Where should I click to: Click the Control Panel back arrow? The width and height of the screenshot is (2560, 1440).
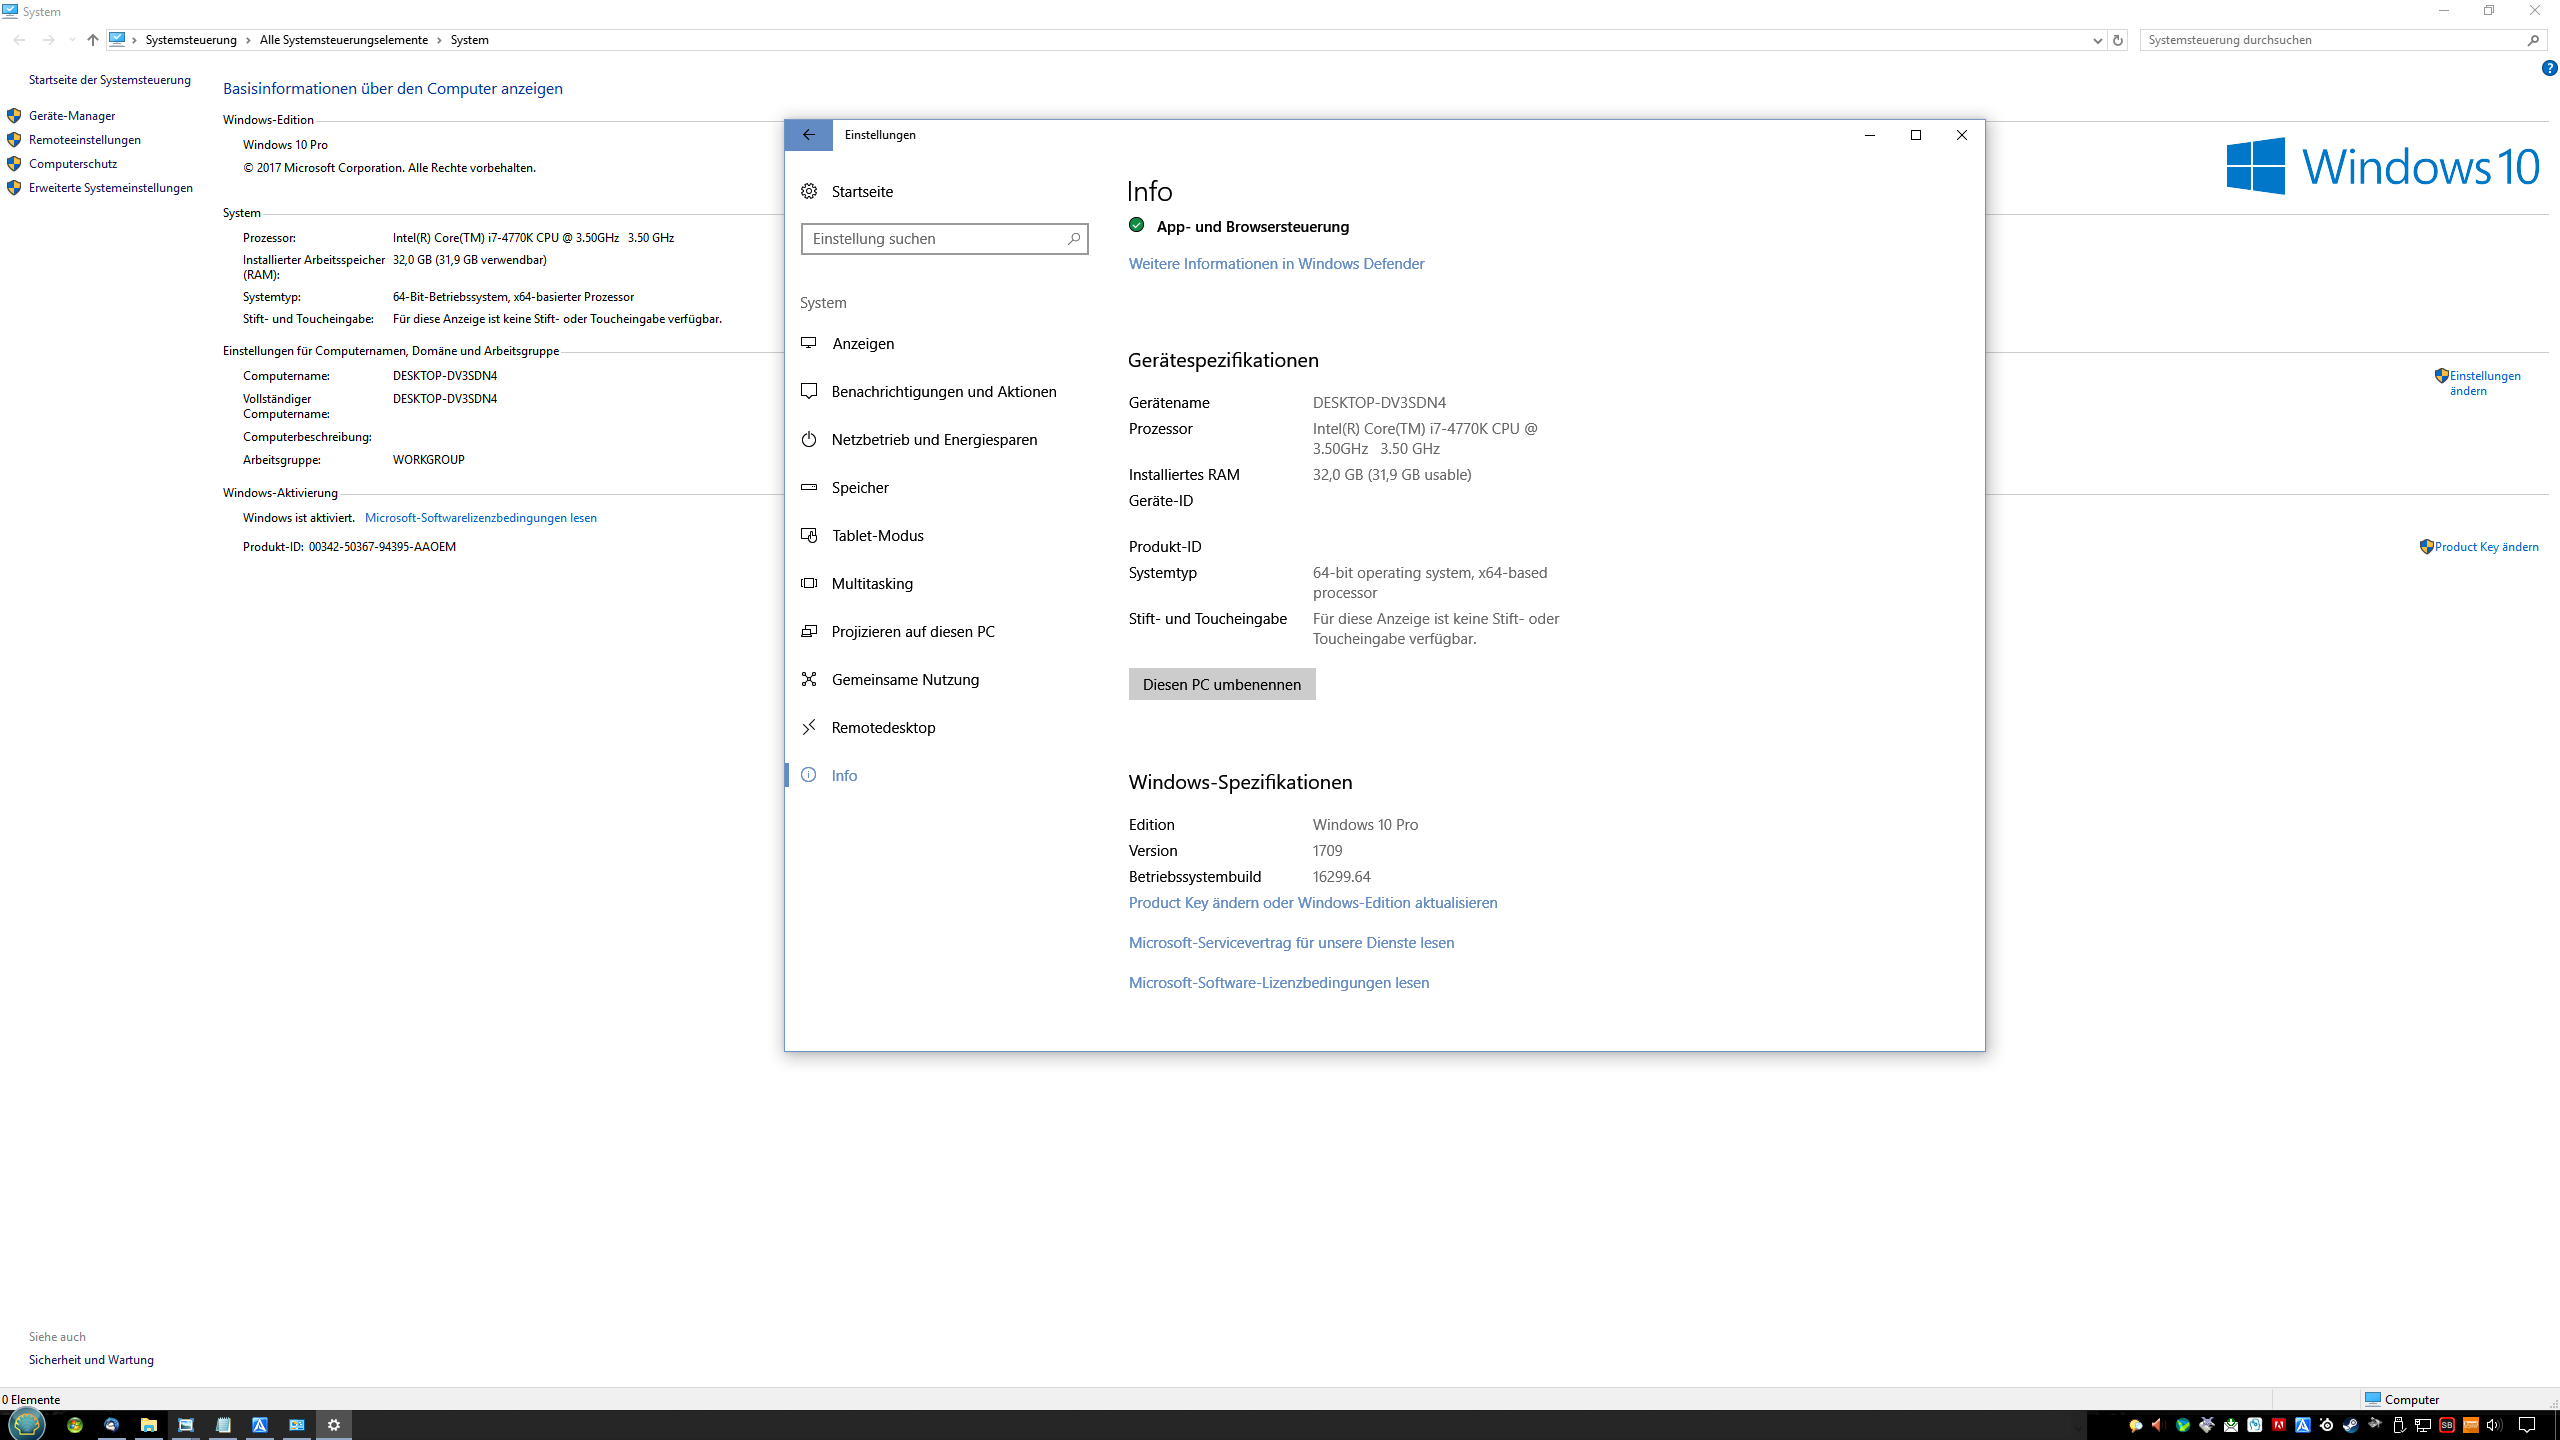pyautogui.click(x=20, y=40)
